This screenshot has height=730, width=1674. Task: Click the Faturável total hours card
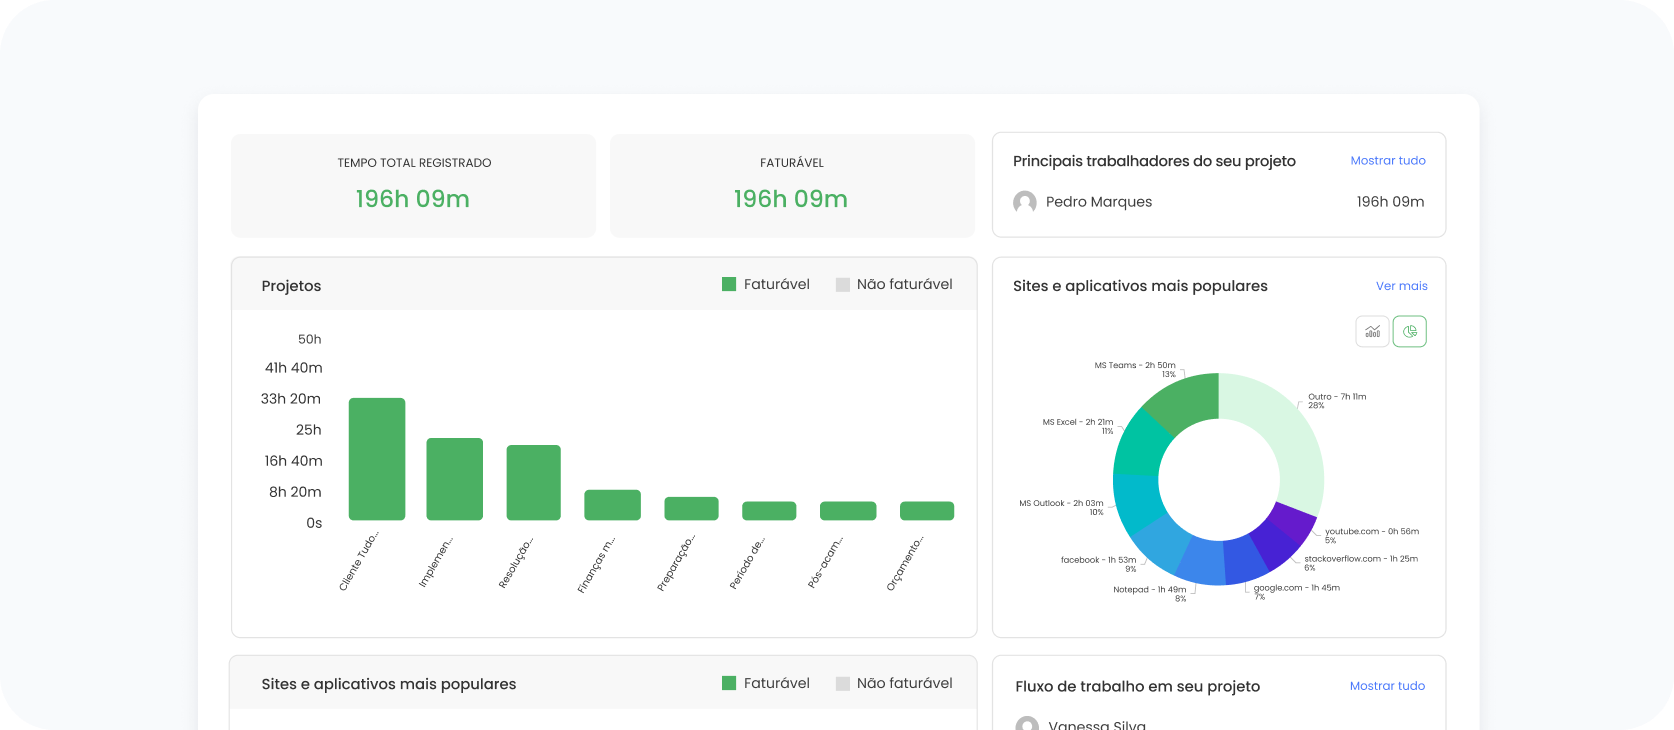791,186
